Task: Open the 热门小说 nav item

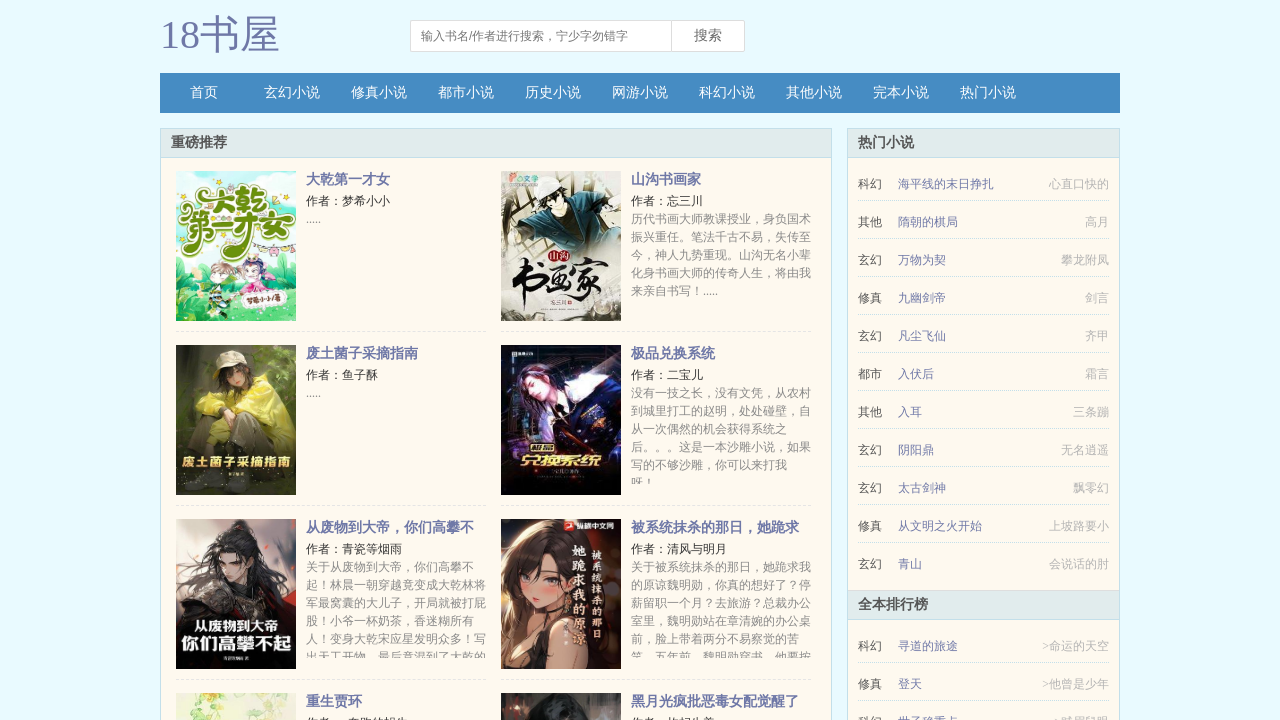Action: click(988, 93)
